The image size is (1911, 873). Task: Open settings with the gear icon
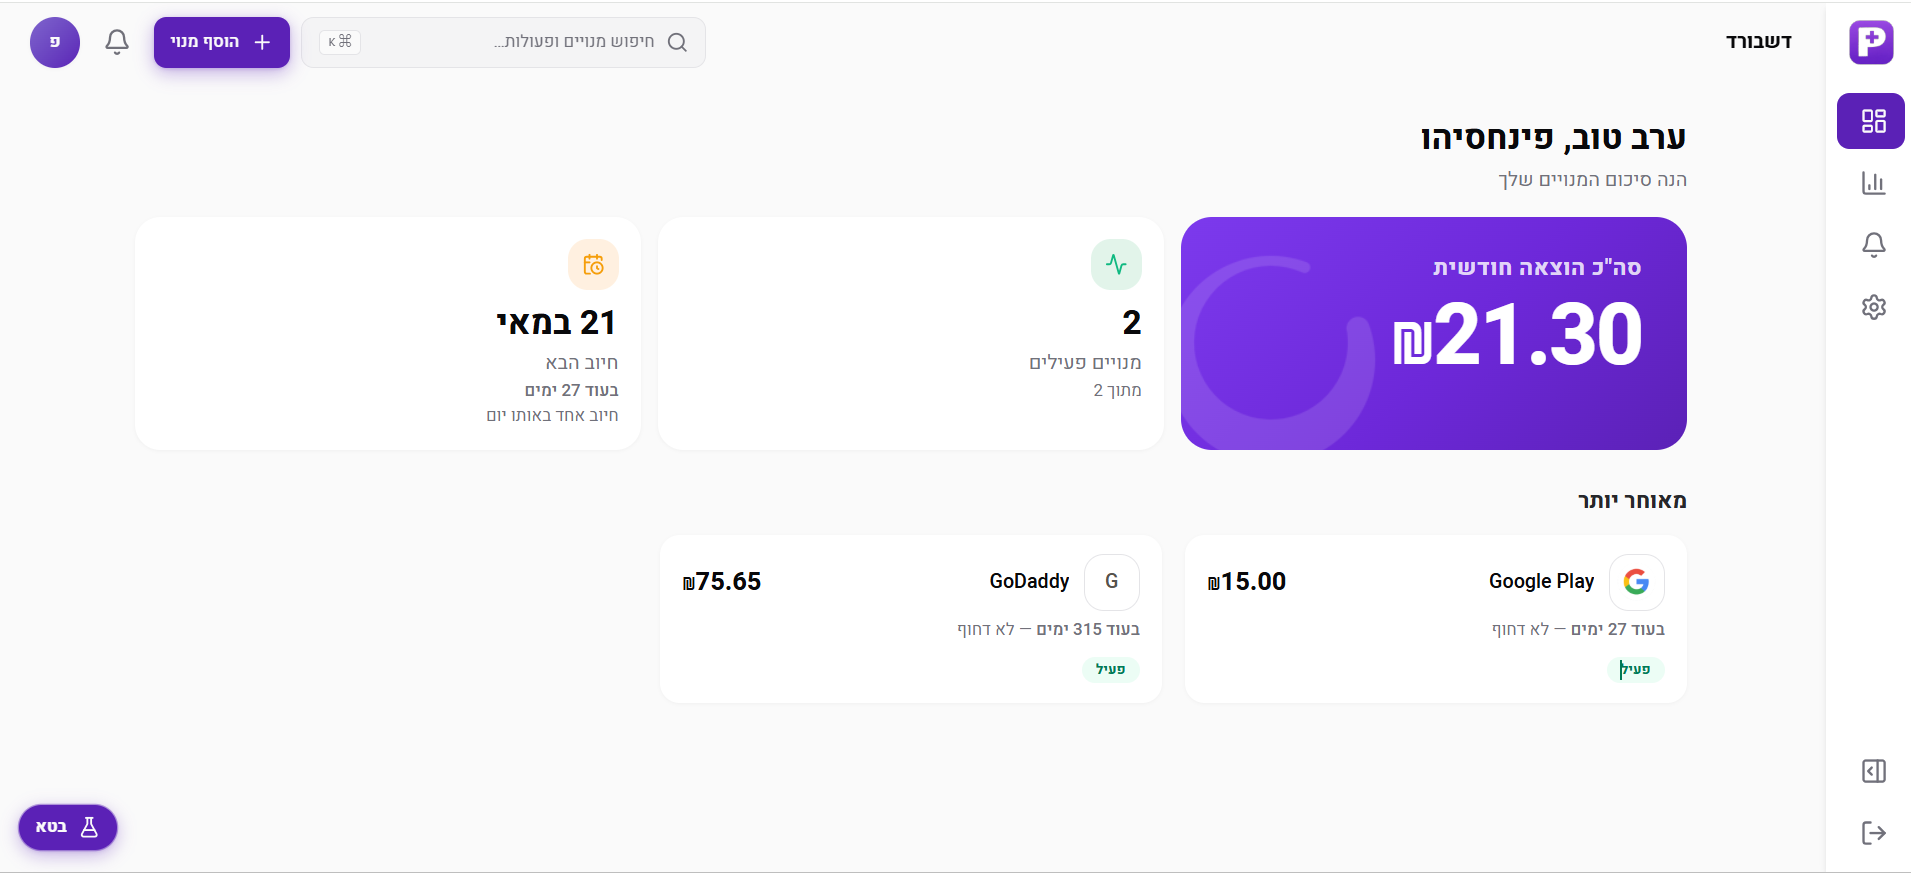tap(1874, 307)
